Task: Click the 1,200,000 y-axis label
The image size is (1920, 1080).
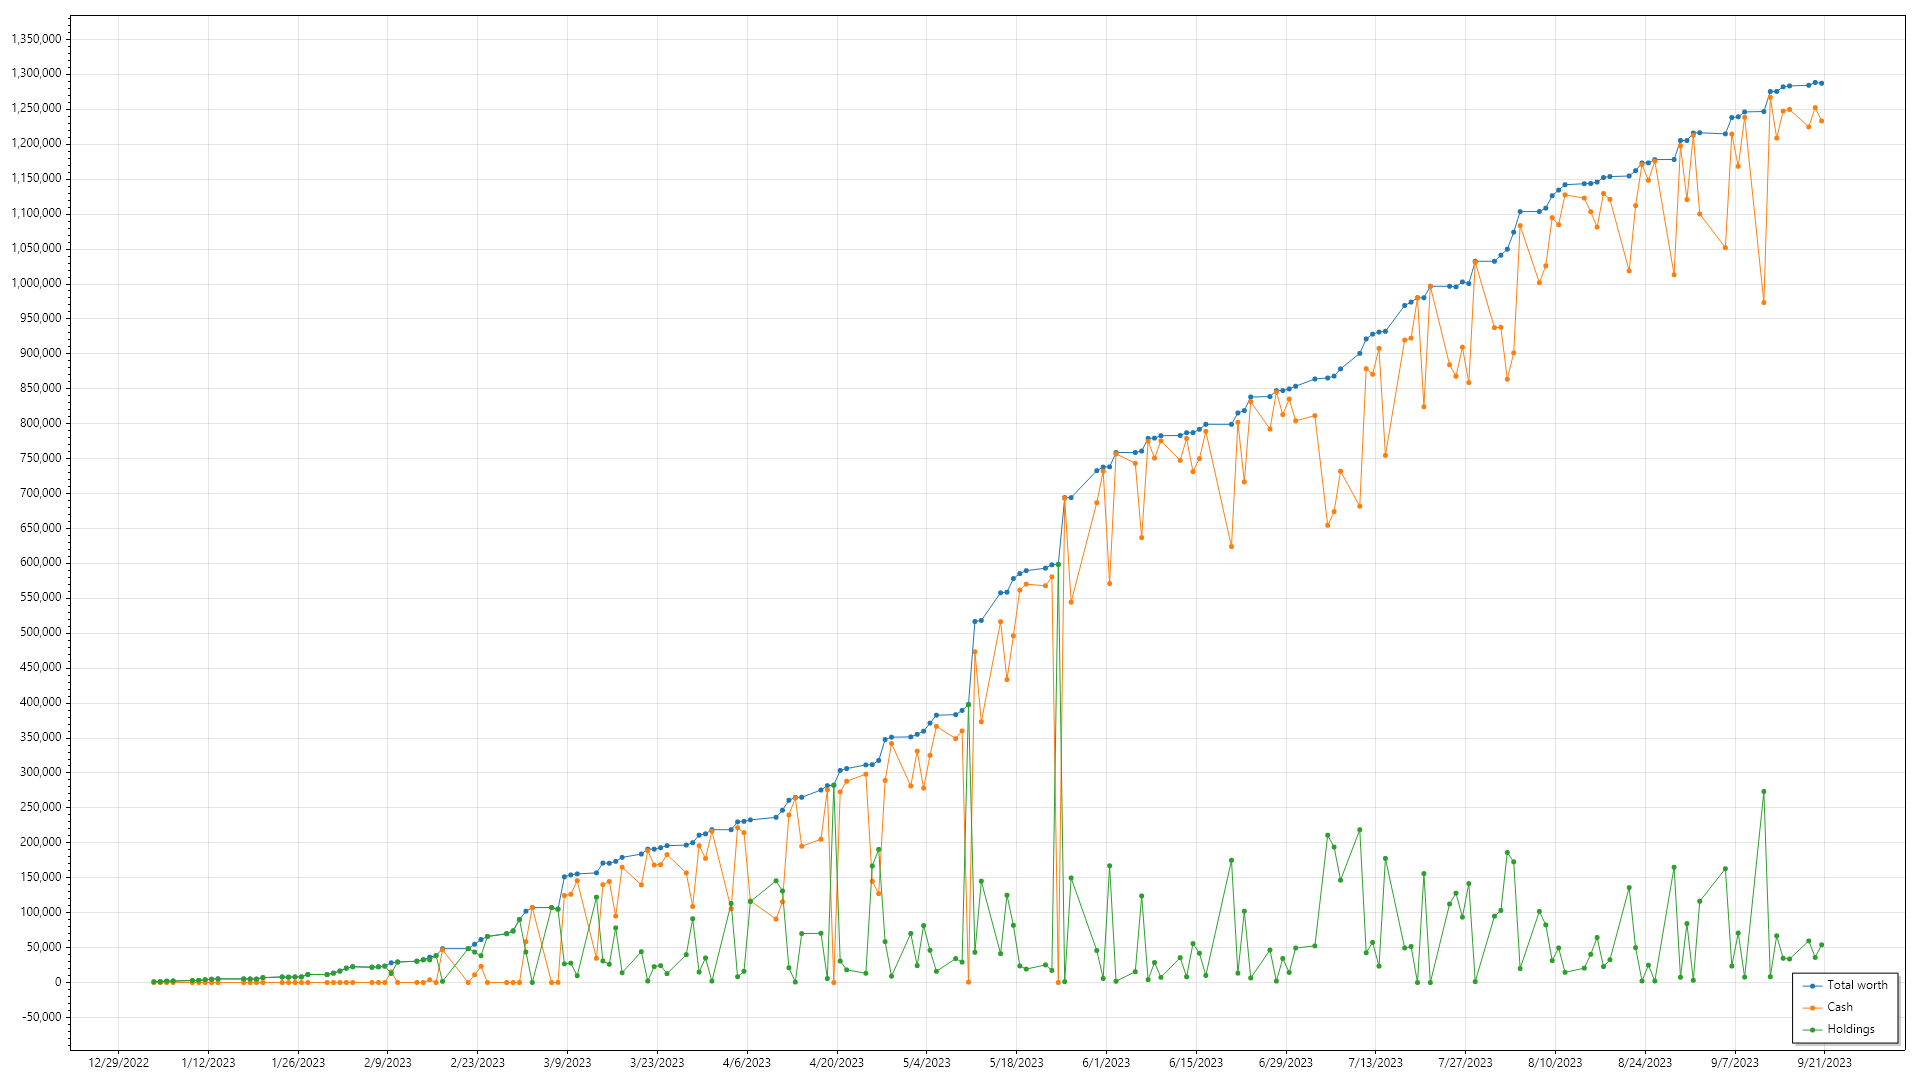Action: [36, 144]
